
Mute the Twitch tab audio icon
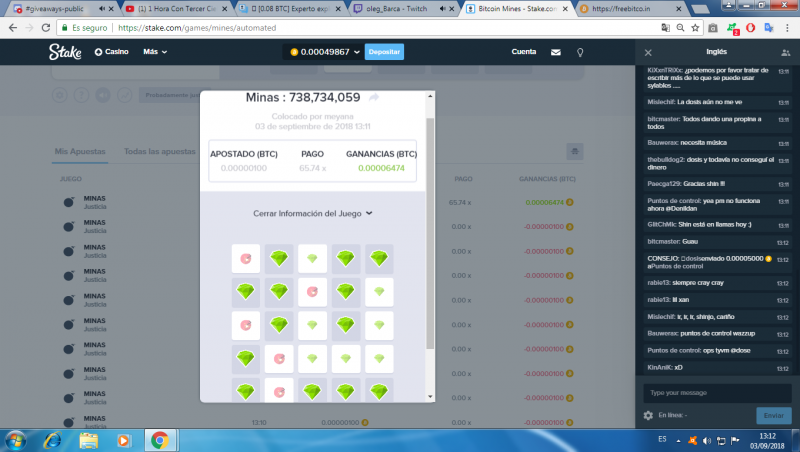pos(442,9)
